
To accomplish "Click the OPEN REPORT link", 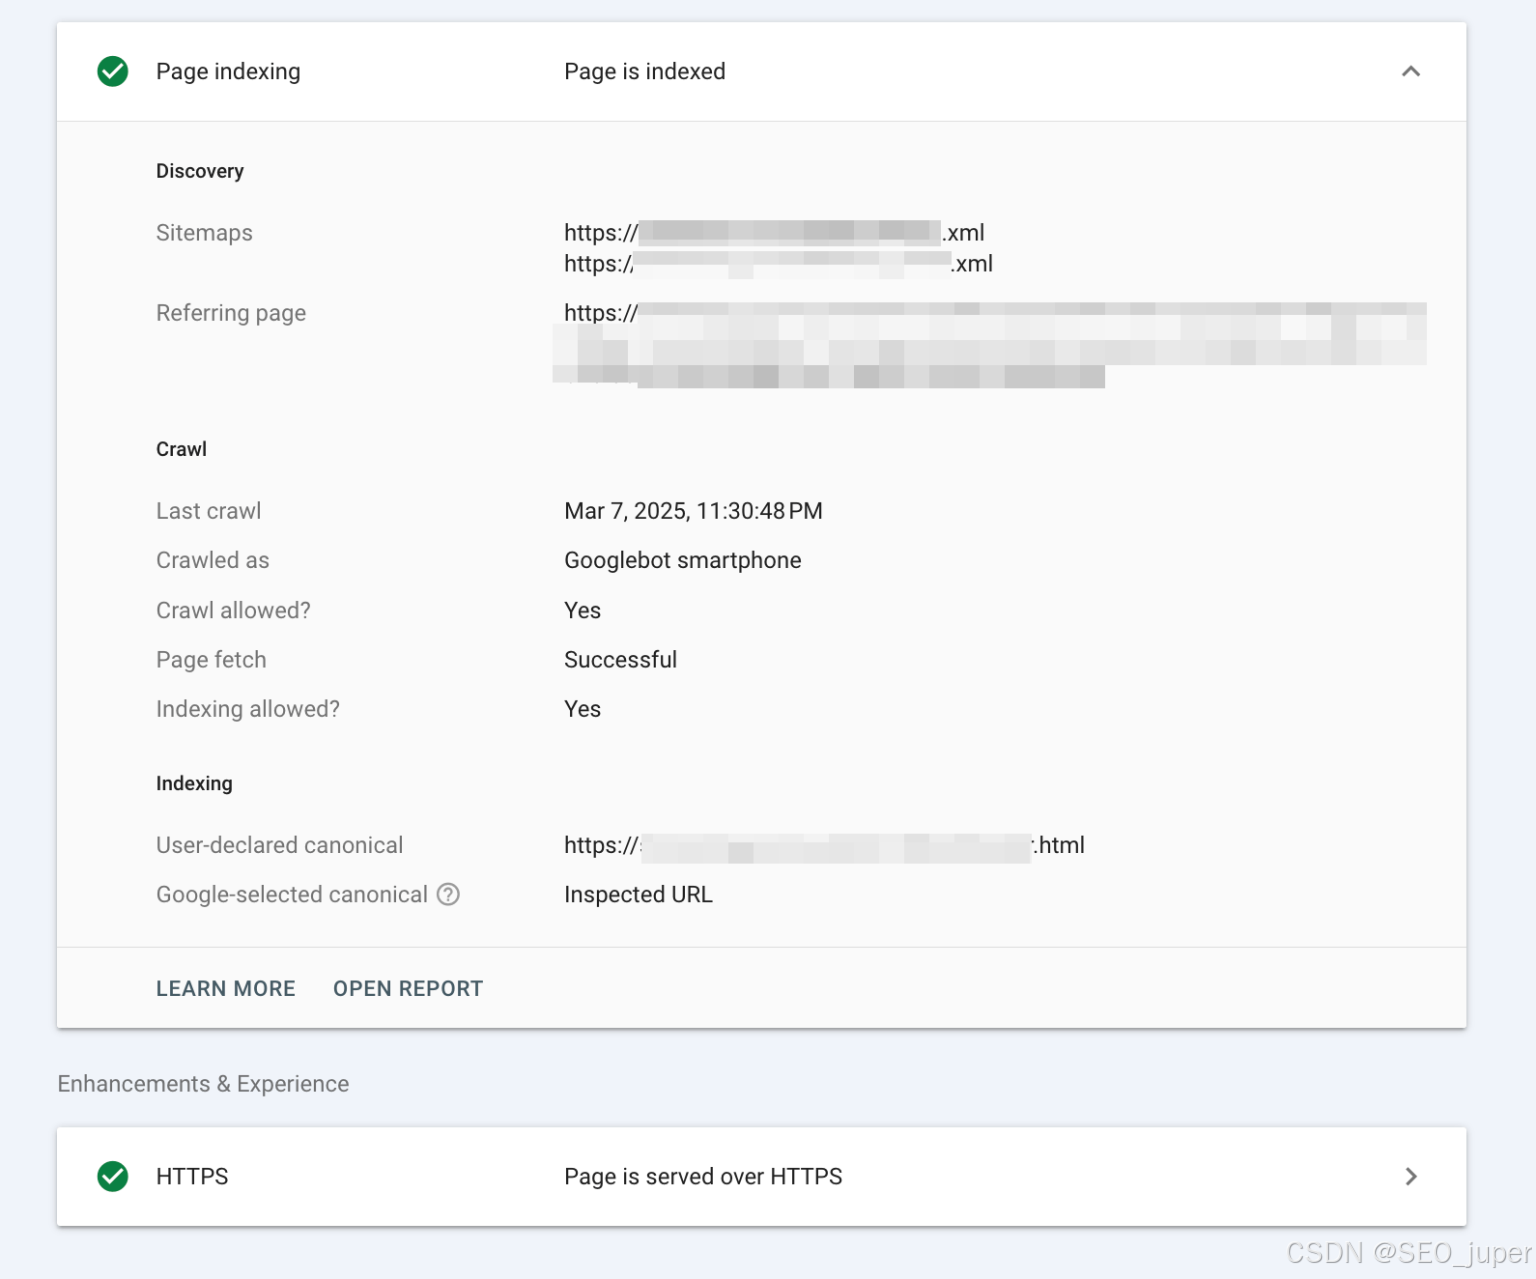I will click(x=408, y=988).
